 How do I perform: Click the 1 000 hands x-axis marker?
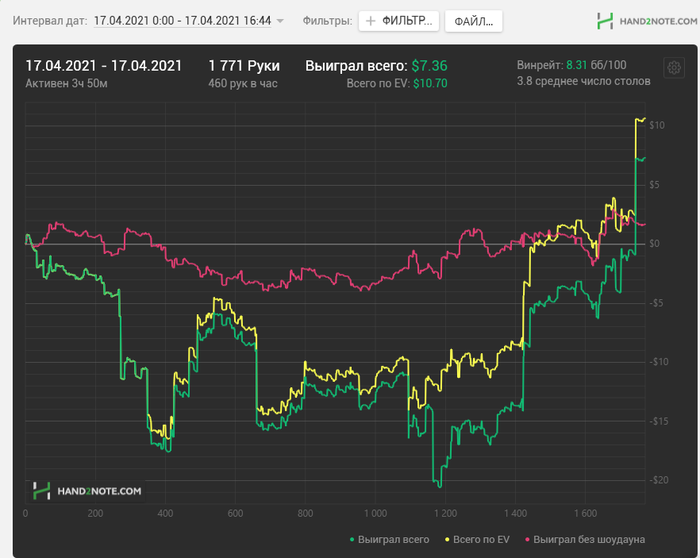click(375, 513)
